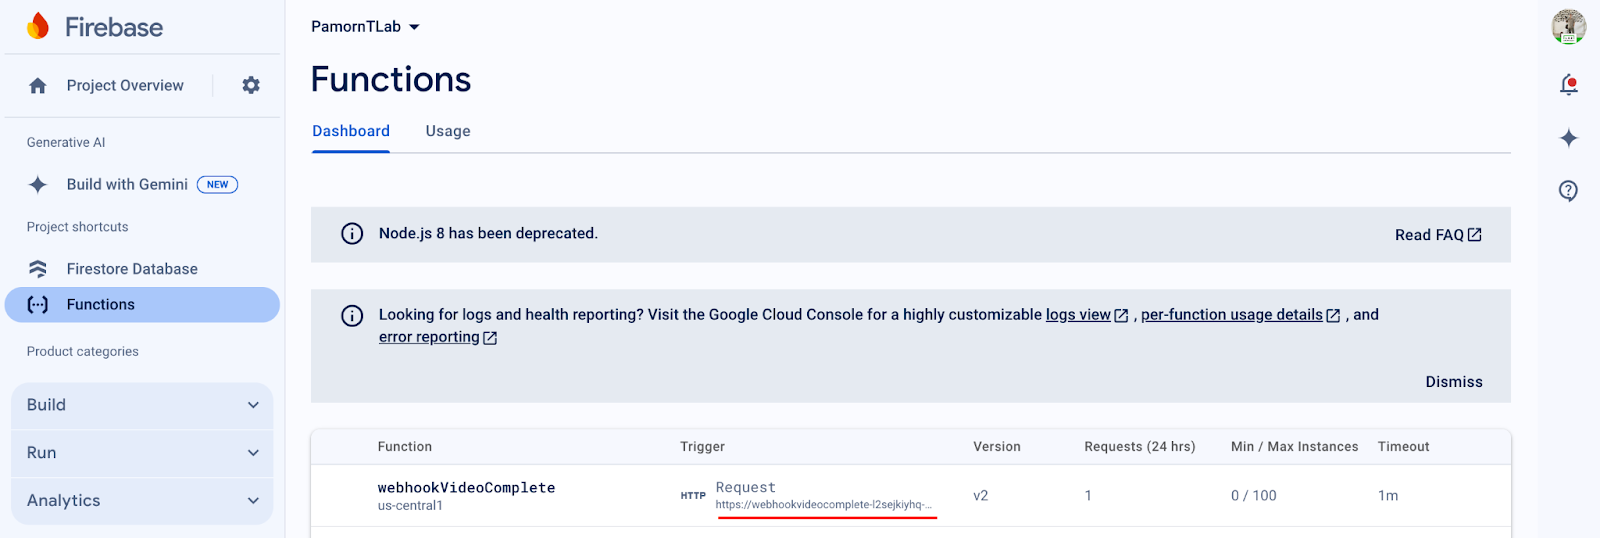Image resolution: width=1600 pixels, height=538 pixels.
Task: Click Min / Max Instances column header
Action: pos(1295,447)
